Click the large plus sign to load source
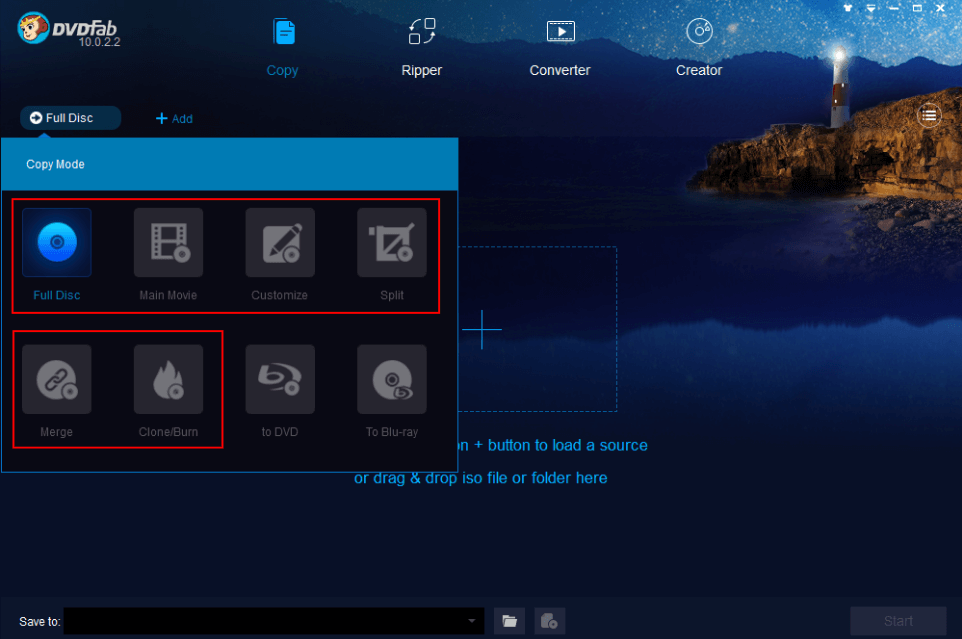962x639 pixels. 481,329
